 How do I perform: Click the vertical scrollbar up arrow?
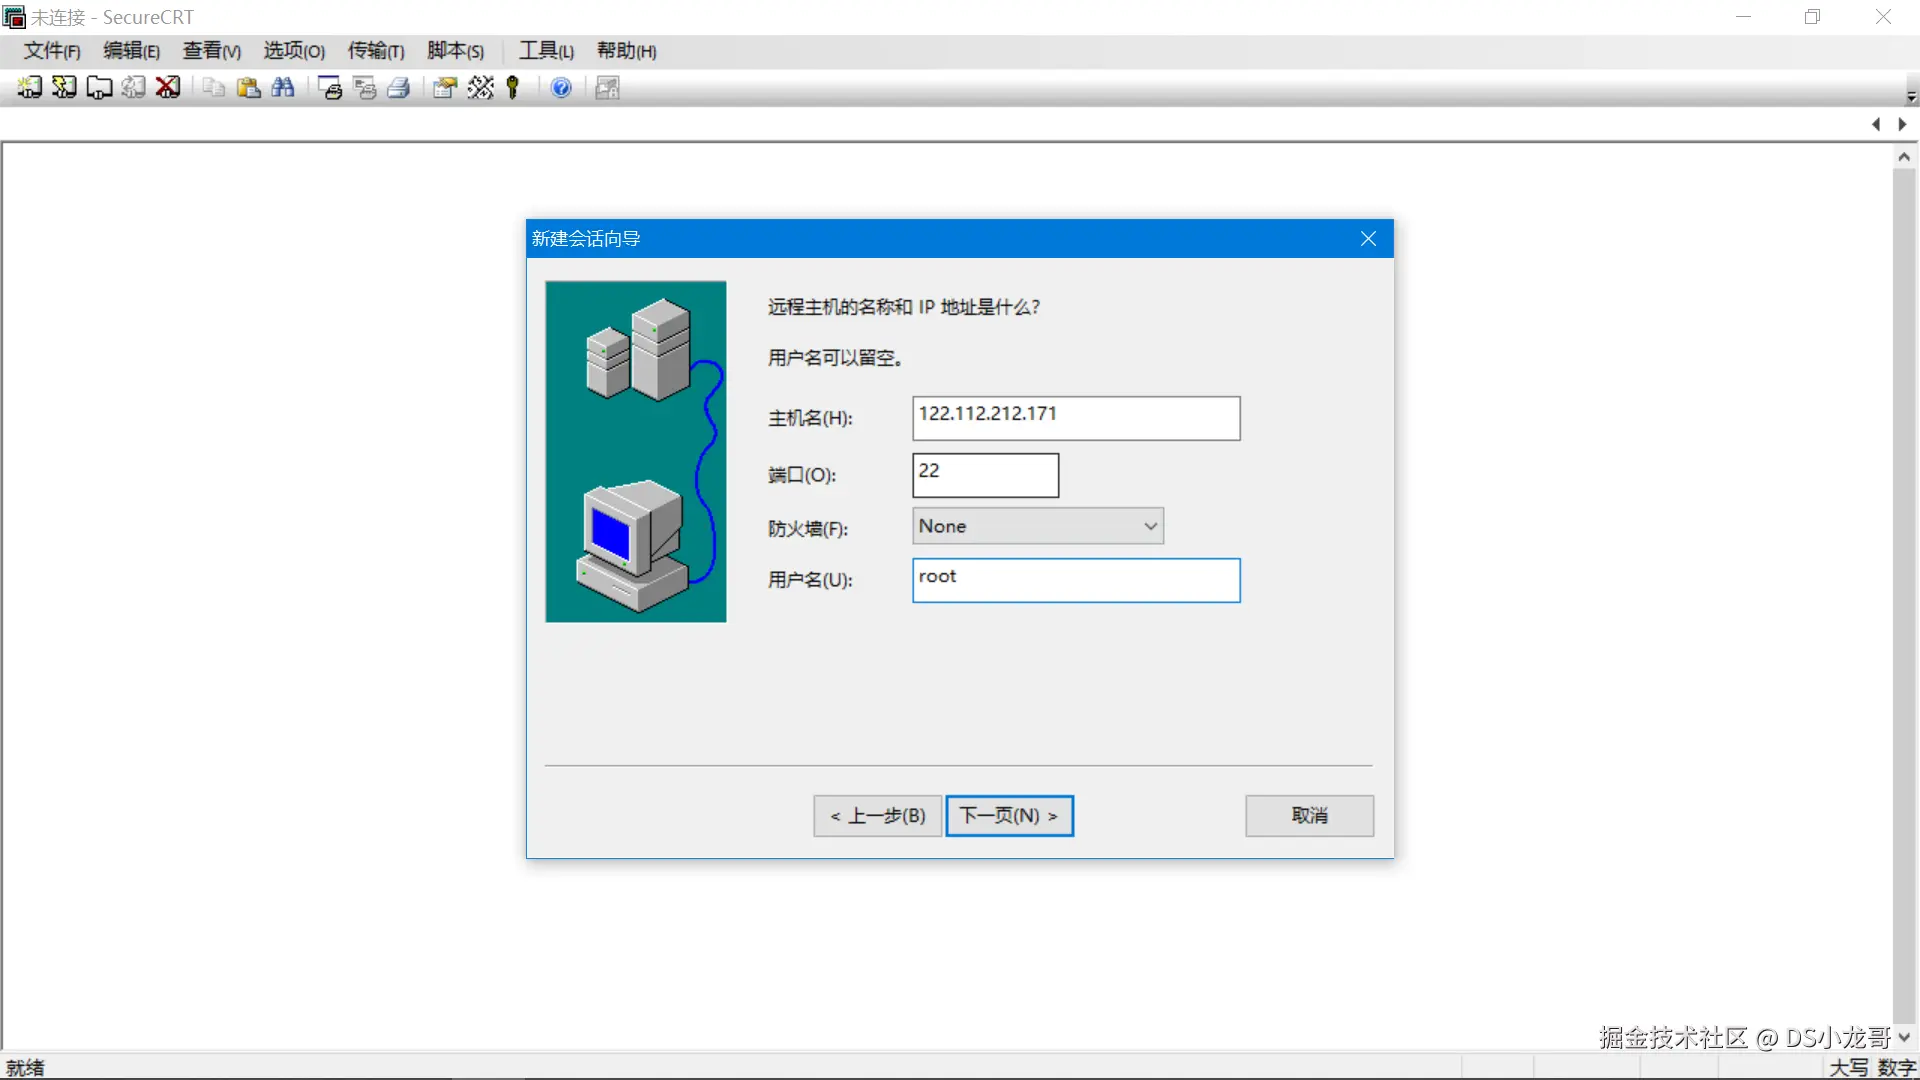(x=1904, y=156)
